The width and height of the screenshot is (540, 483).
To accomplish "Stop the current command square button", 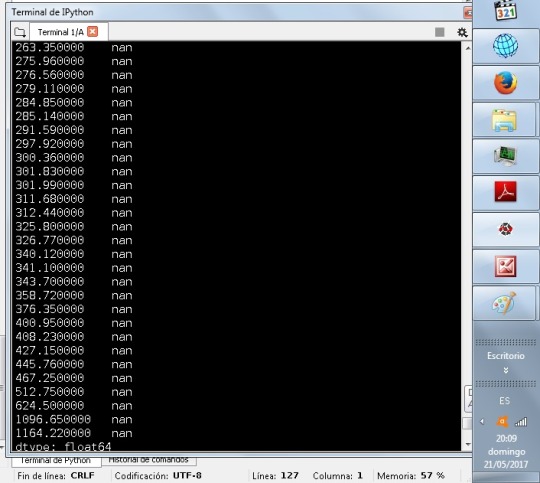I will [439, 32].
